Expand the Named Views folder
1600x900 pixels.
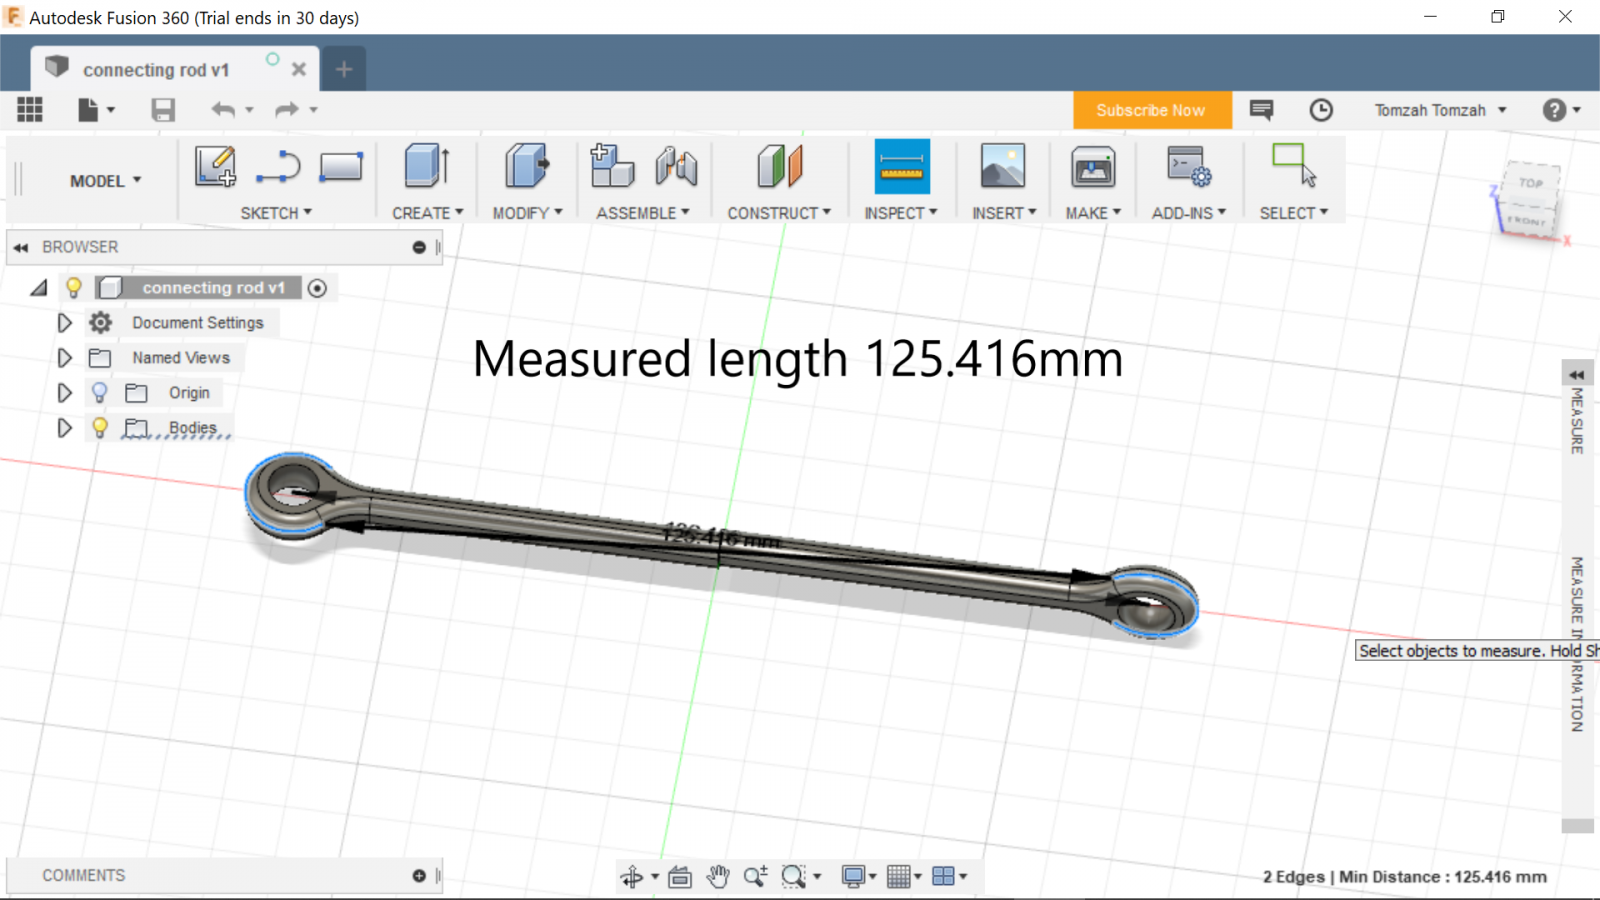(x=64, y=358)
